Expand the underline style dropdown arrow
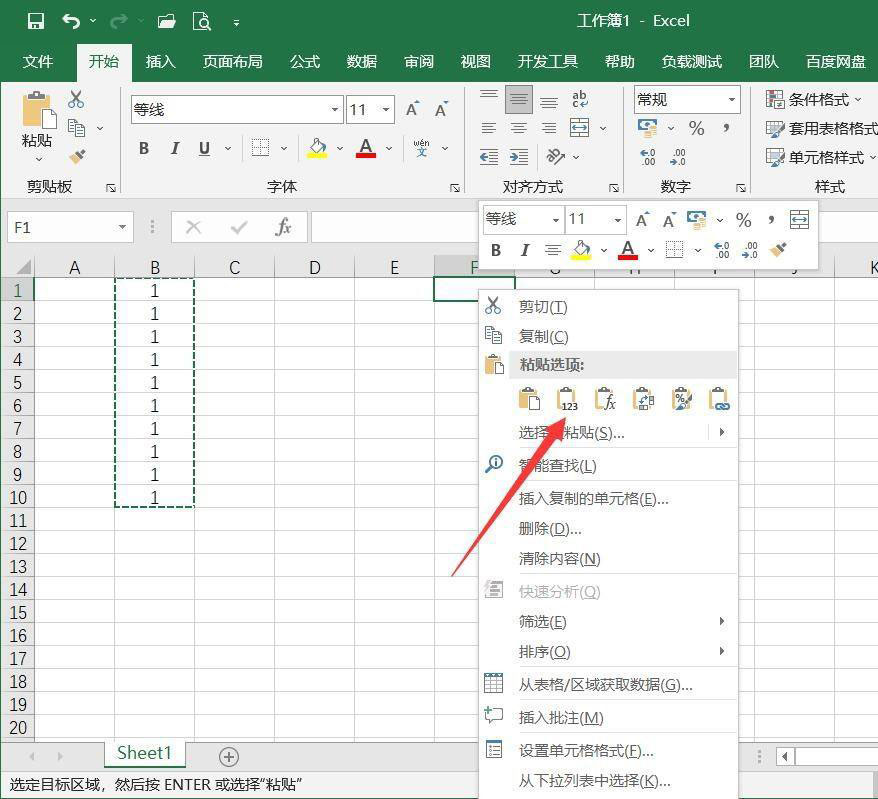878x799 pixels. [x=228, y=148]
